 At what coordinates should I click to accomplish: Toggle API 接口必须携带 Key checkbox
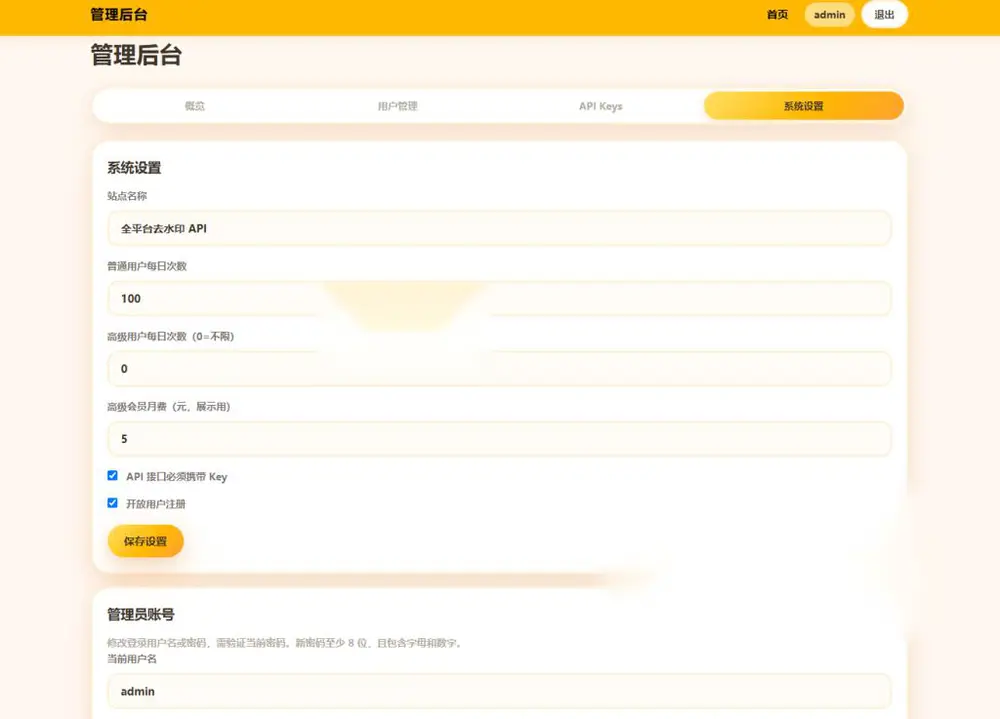click(112, 475)
